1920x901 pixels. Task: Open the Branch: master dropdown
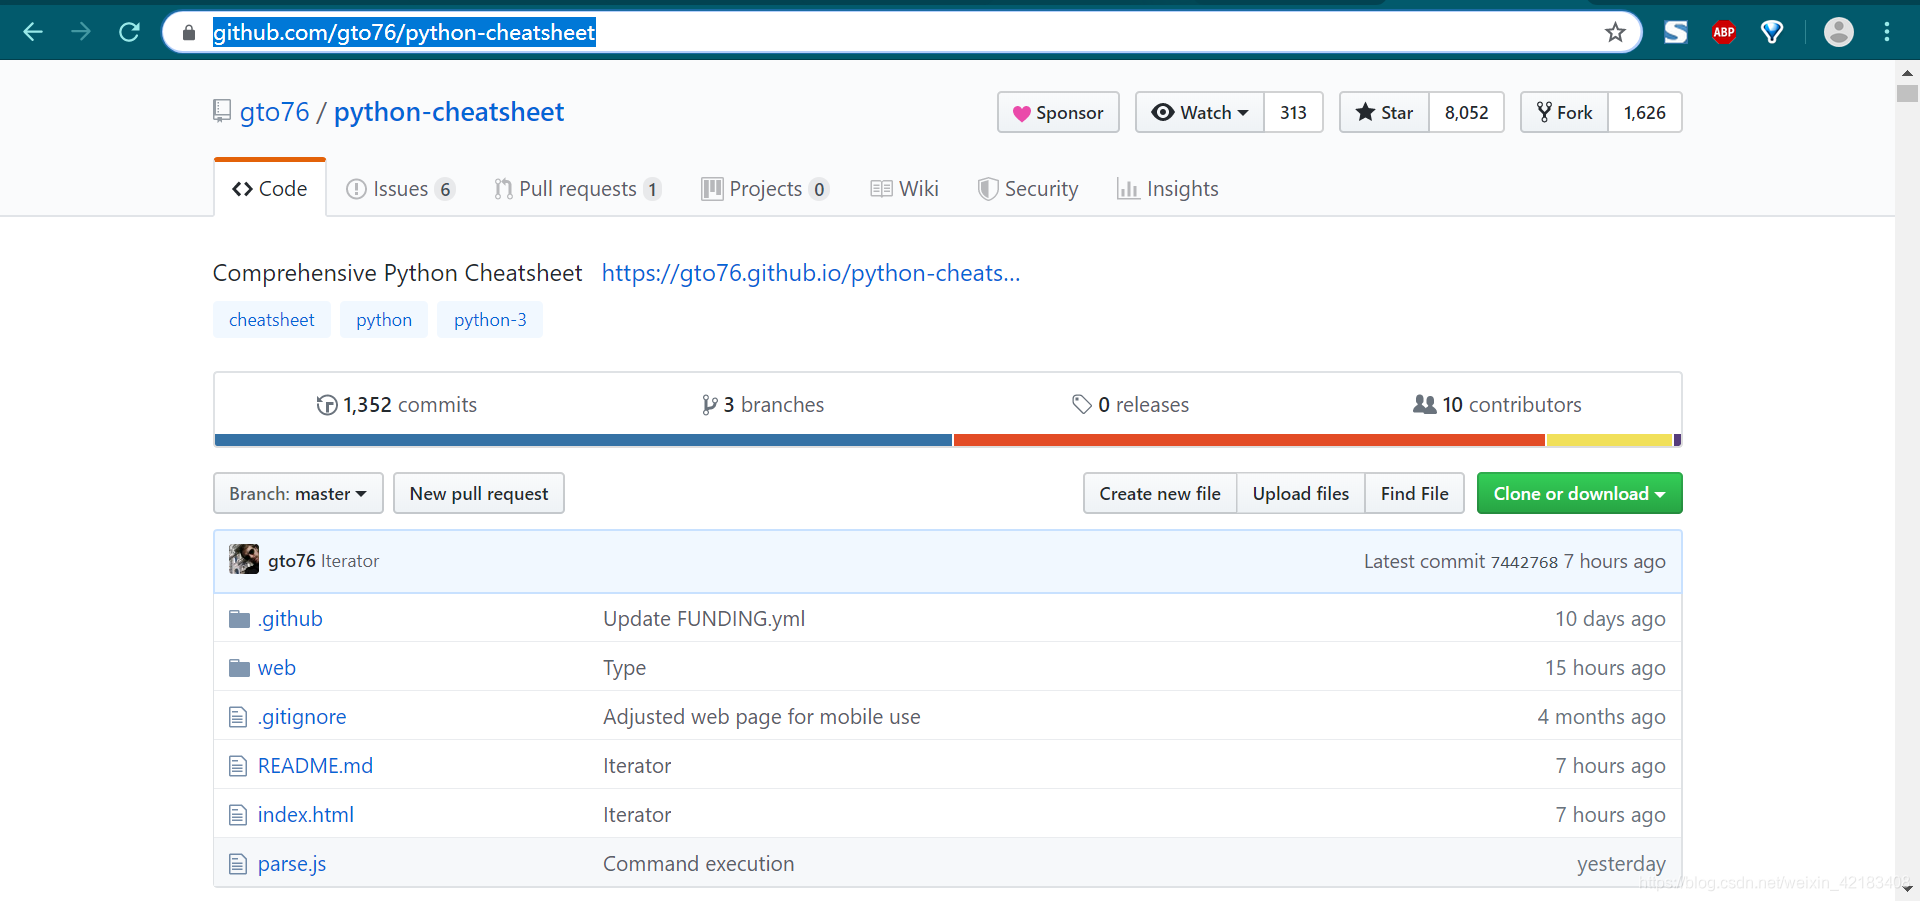click(298, 493)
